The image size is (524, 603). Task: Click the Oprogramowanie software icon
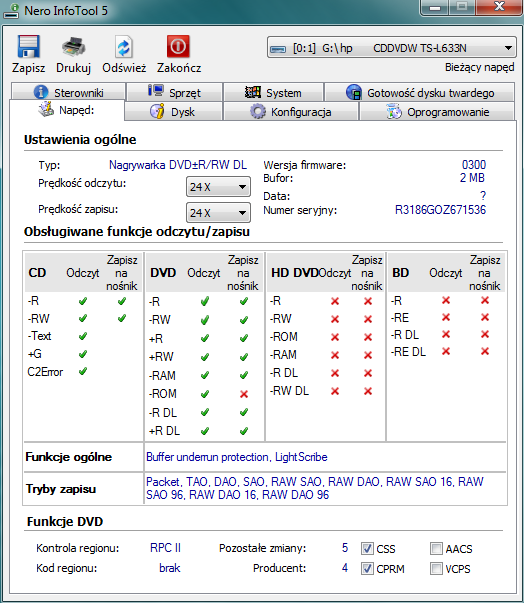click(x=394, y=112)
